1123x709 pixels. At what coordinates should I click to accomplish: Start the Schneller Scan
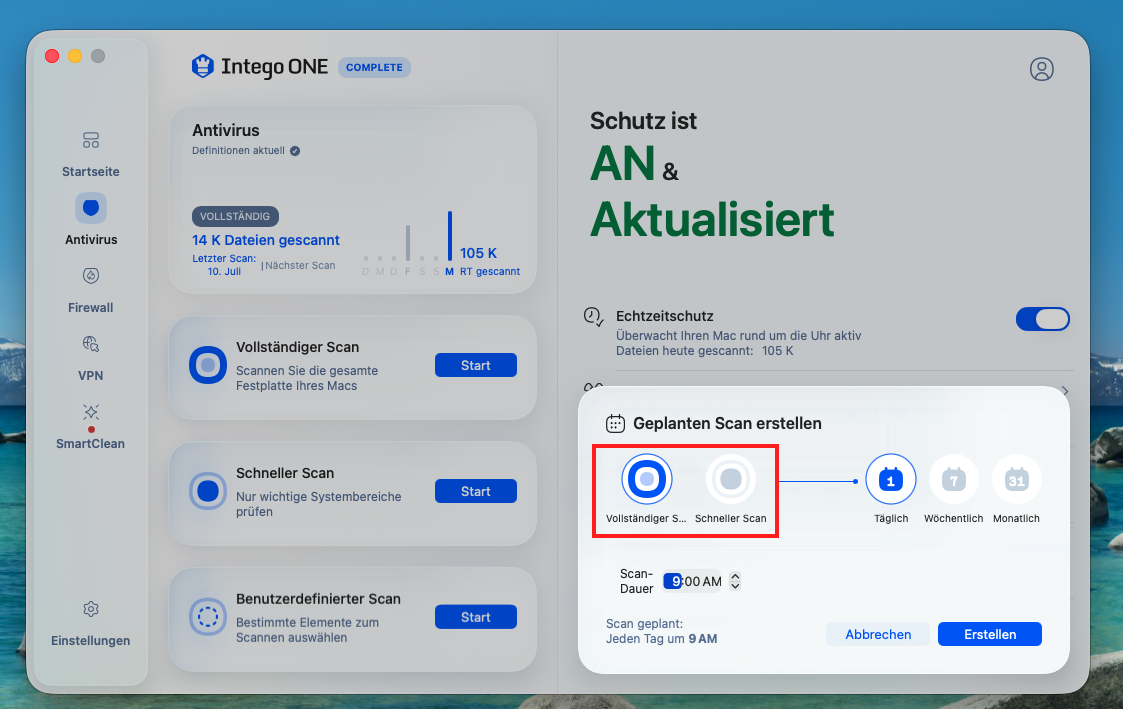(476, 491)
